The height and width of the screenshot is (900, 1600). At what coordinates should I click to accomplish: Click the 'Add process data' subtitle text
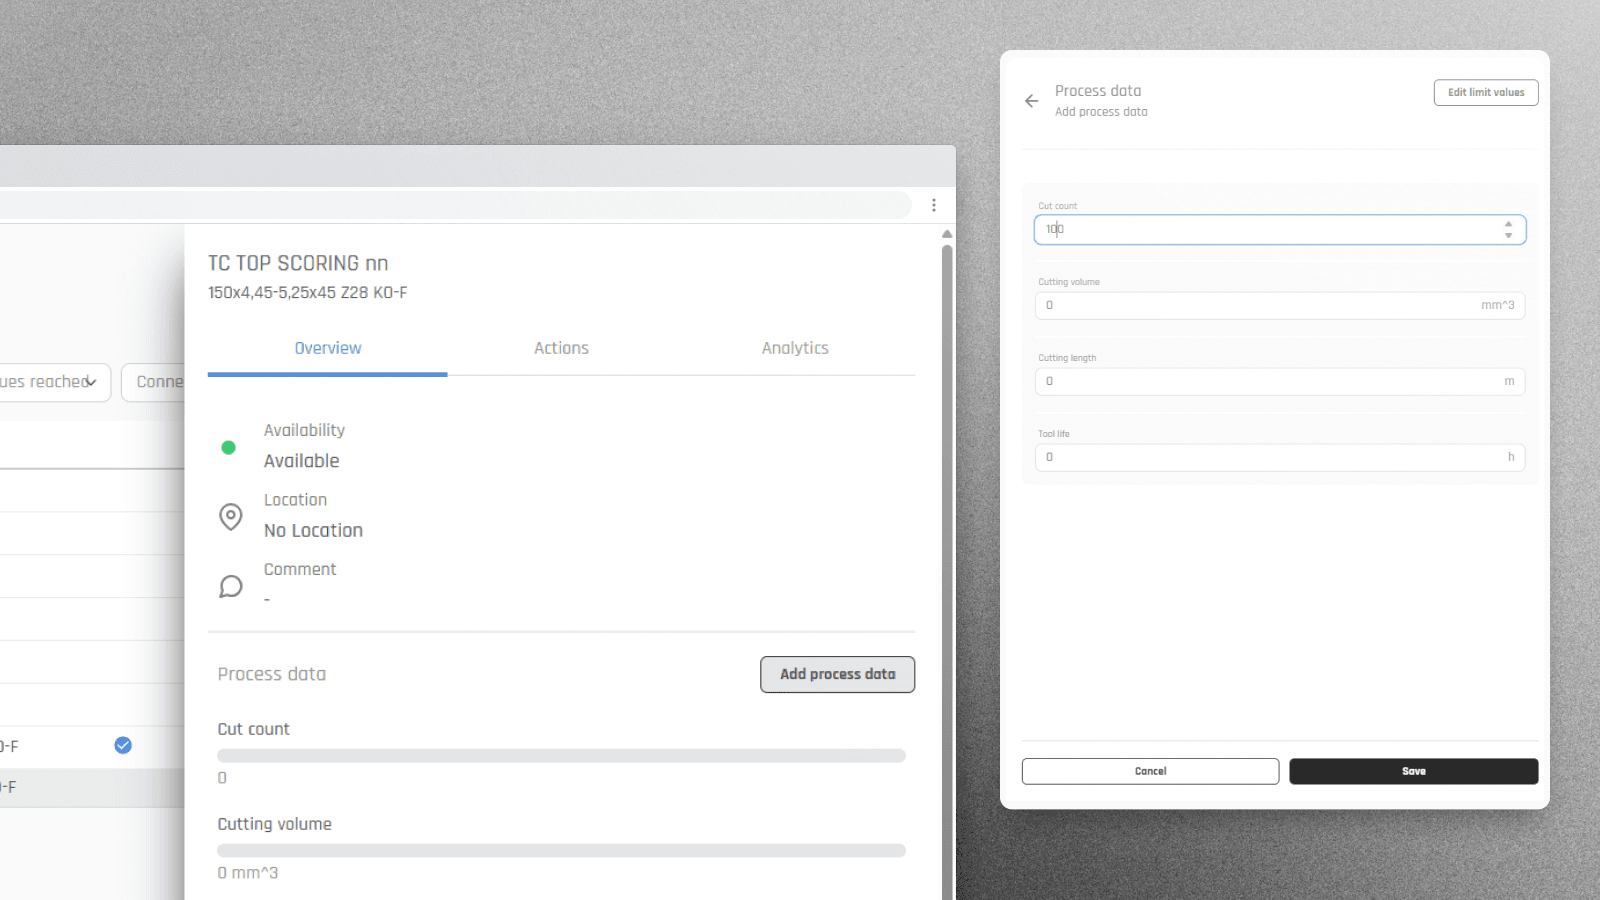click(x=1101, y=112)
